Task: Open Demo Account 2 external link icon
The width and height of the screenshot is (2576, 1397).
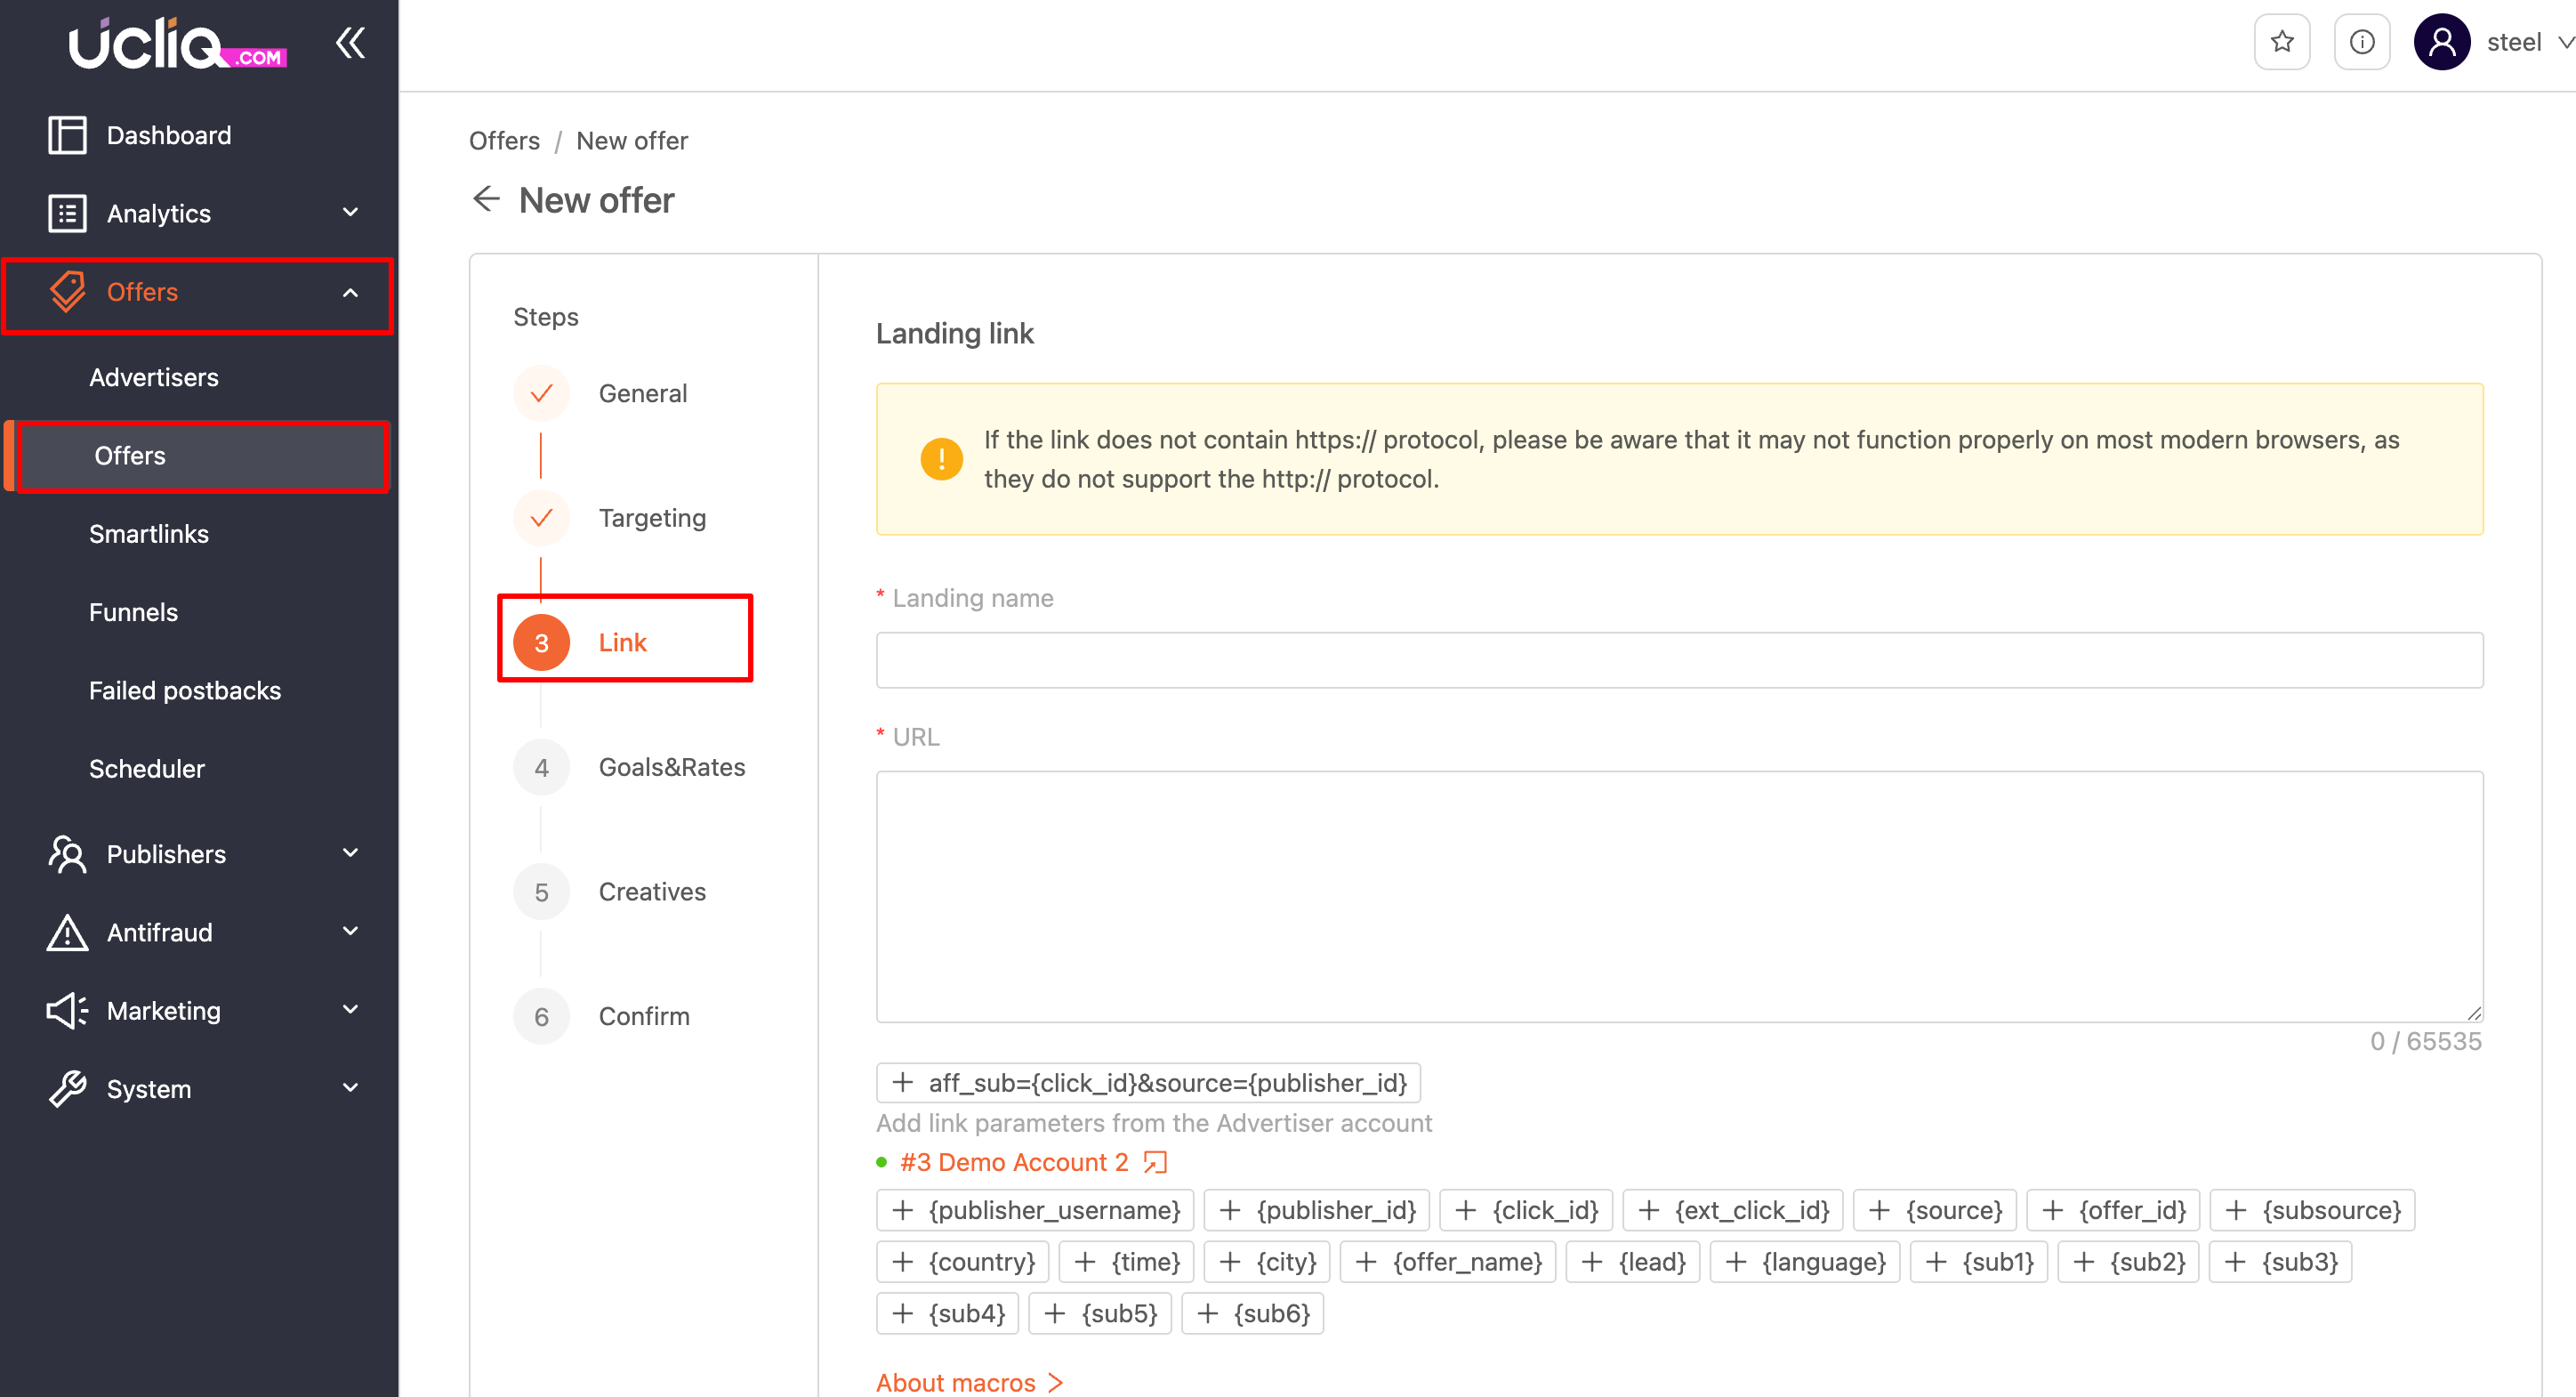Action: (x=1155, y=1162)
